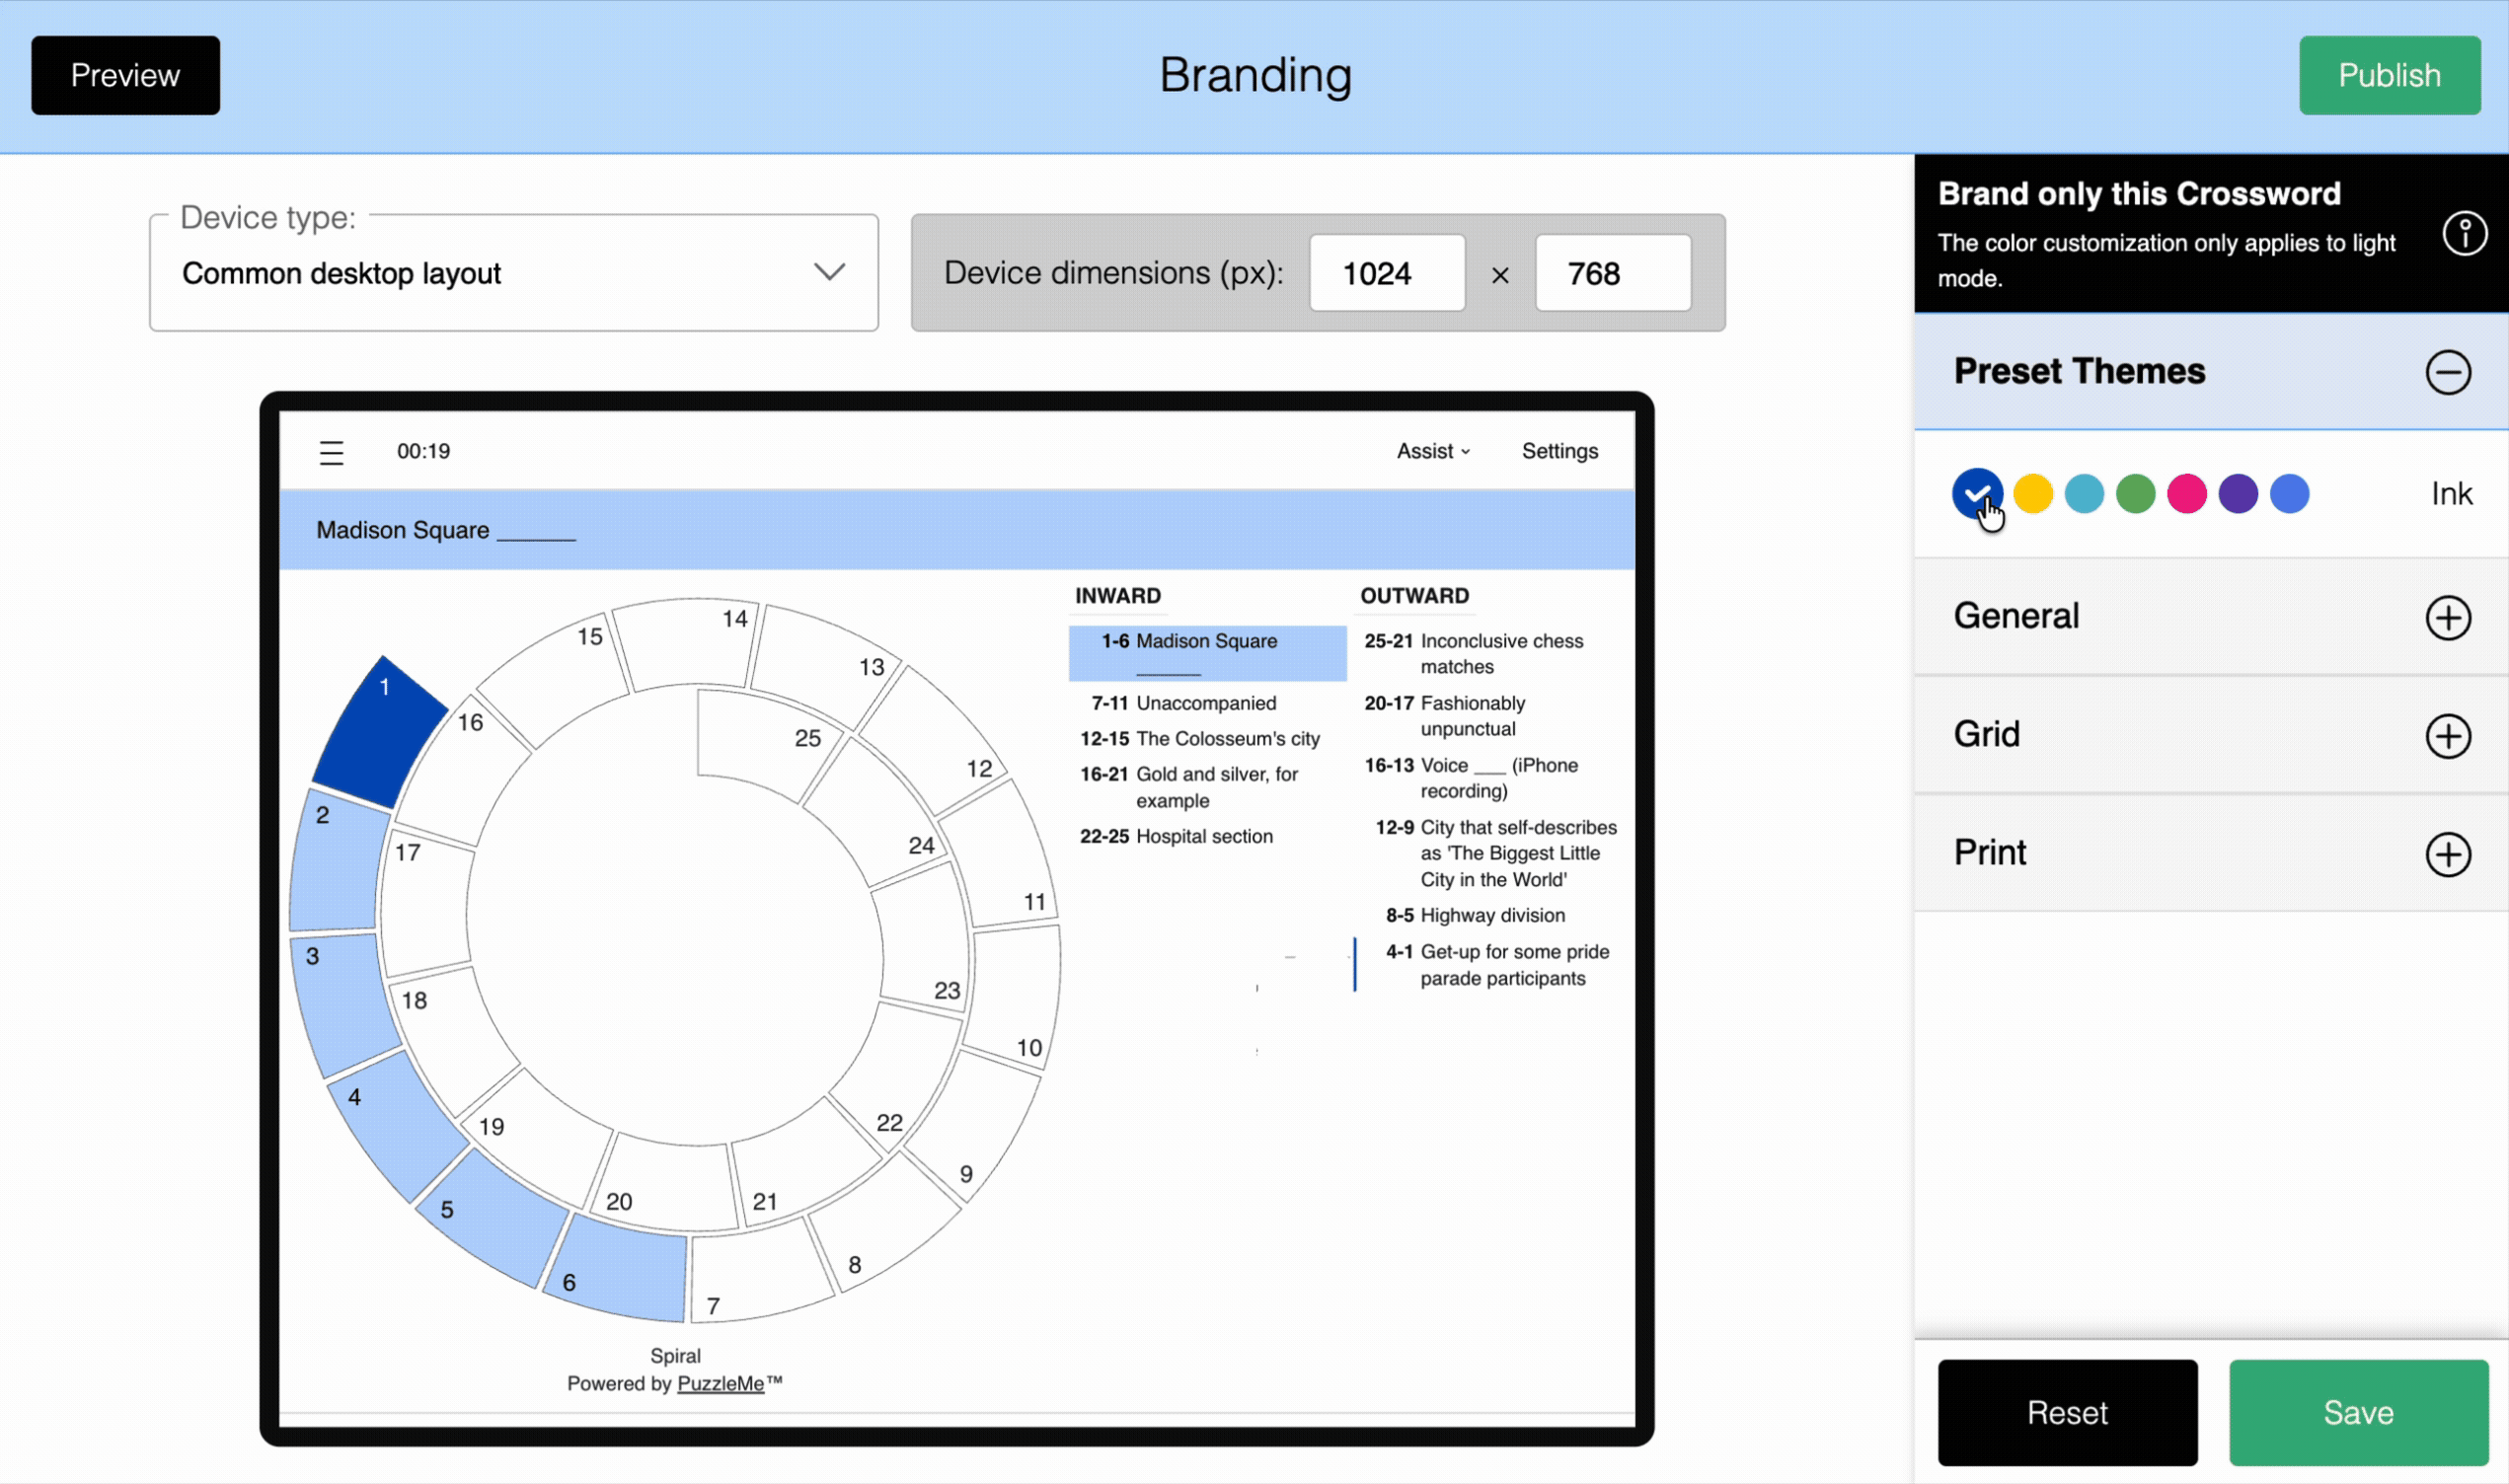This screenshot has width=2509, height=1484.
Task: Select the teal preset theme swatch
Action: 2084,493
